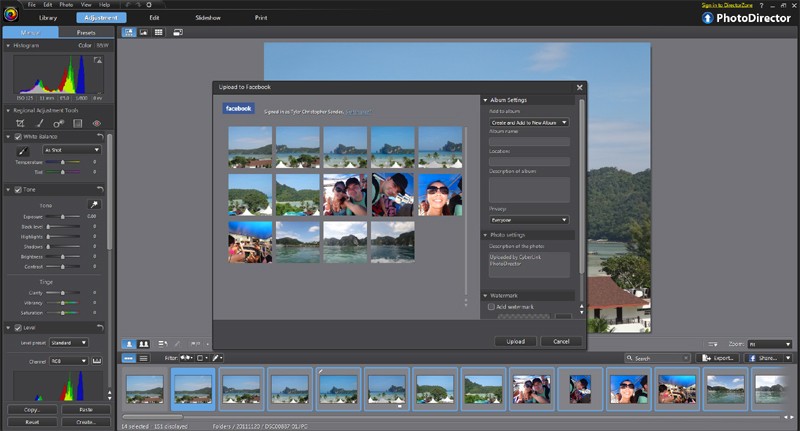Show two-photo compare persons icon
The height and width of the screenshot is (431, 800).
(x=144, y=344)
